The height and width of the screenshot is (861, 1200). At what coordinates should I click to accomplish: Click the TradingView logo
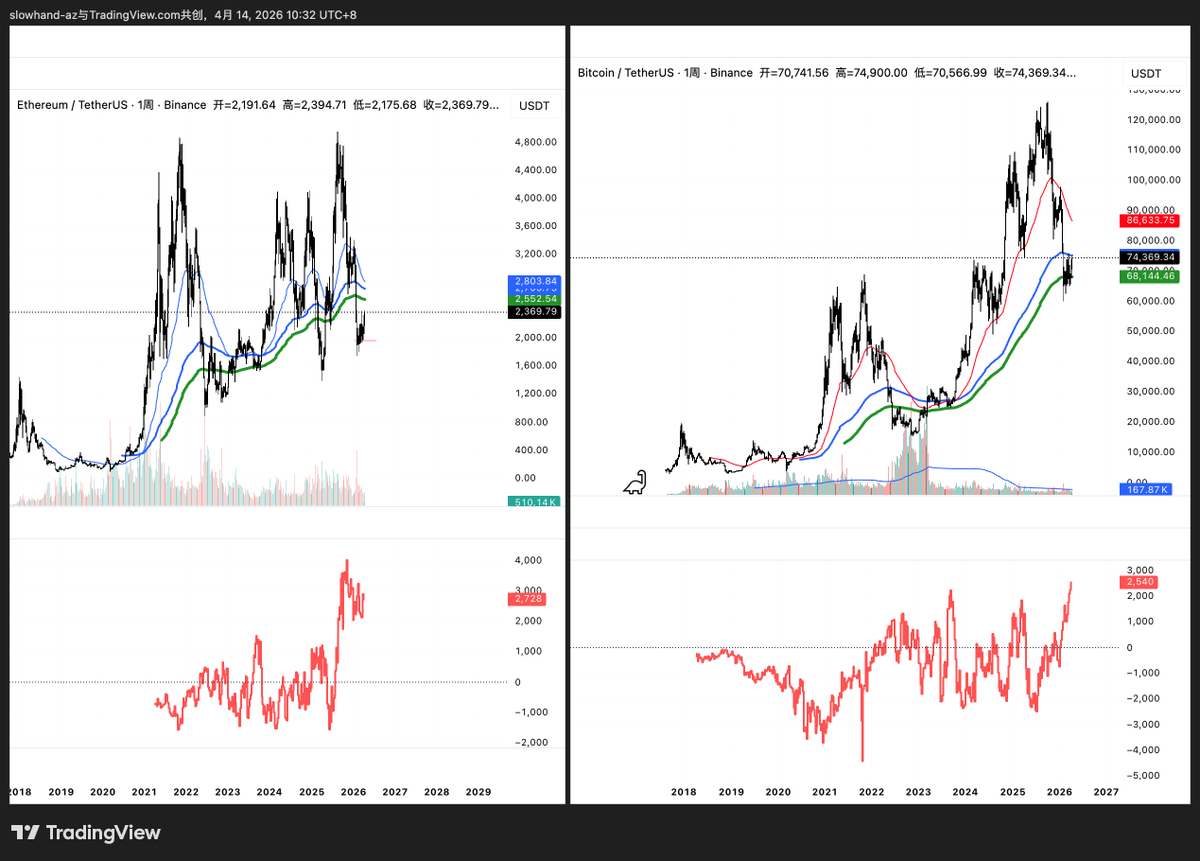[86, 832]
